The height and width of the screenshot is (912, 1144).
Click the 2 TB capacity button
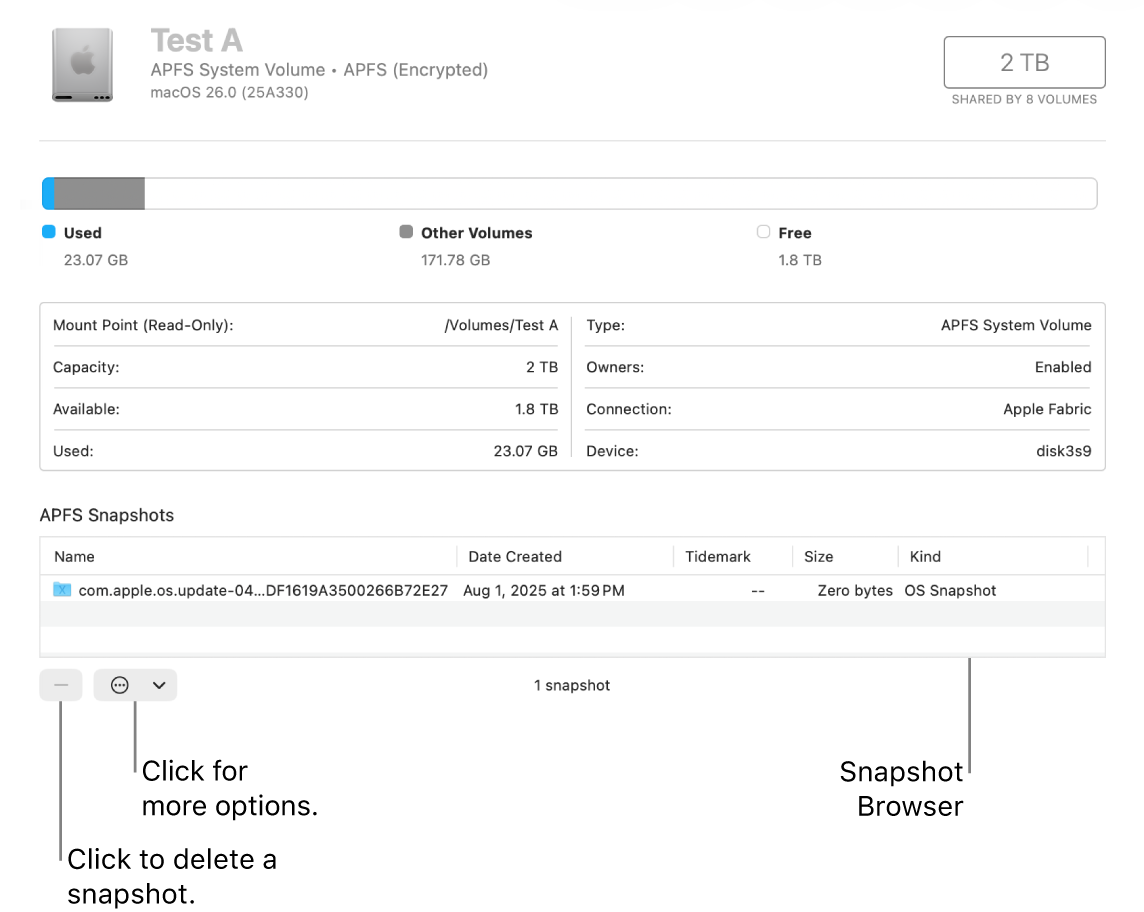tap(1023, 61)
